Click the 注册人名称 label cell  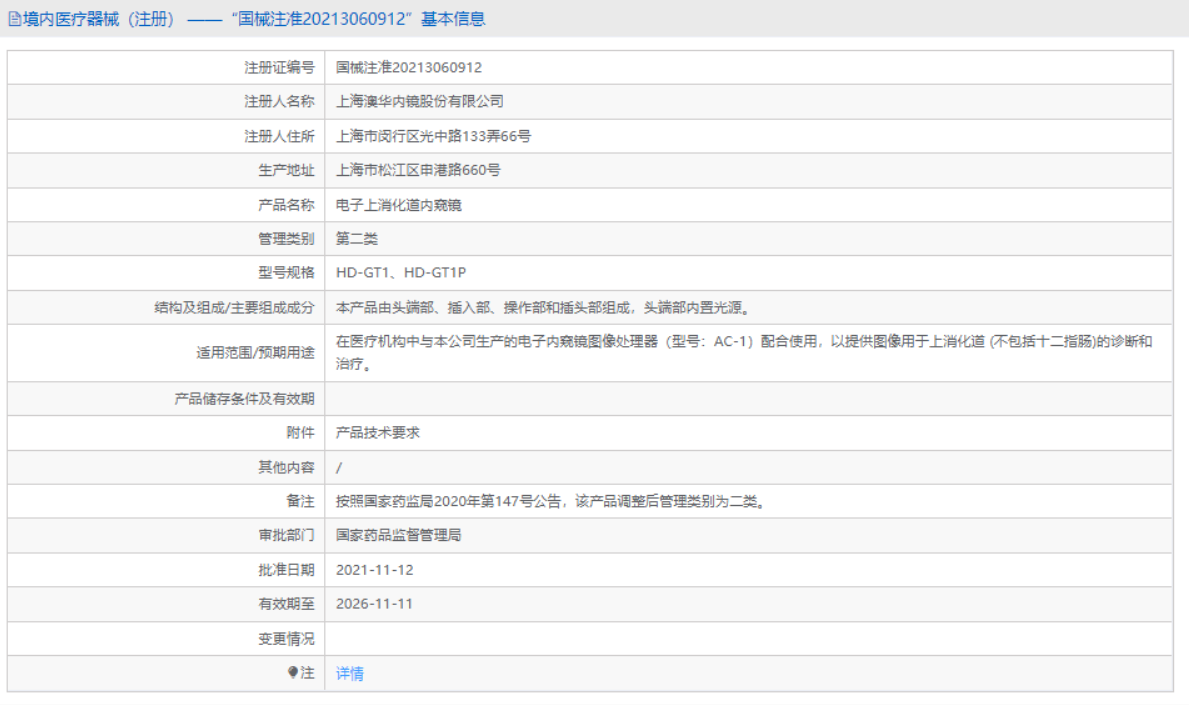[x=166, y=102]
